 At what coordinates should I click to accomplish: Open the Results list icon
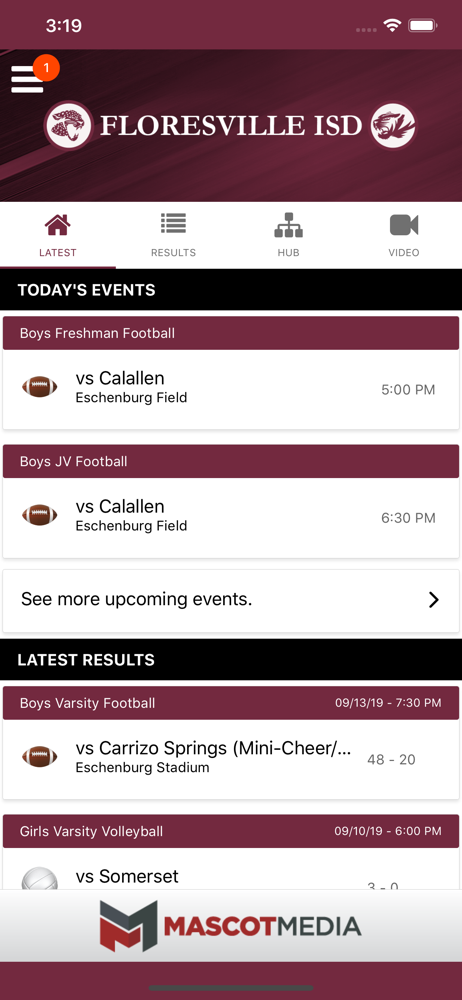[173, 224]
